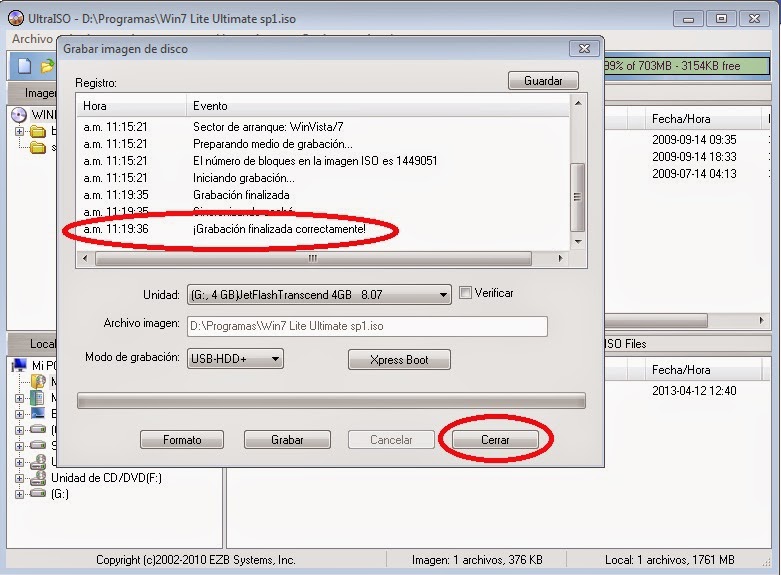781x575 pixels.
Task: Select the folder-with-disc icon under Mi PC
Action: 38,381
